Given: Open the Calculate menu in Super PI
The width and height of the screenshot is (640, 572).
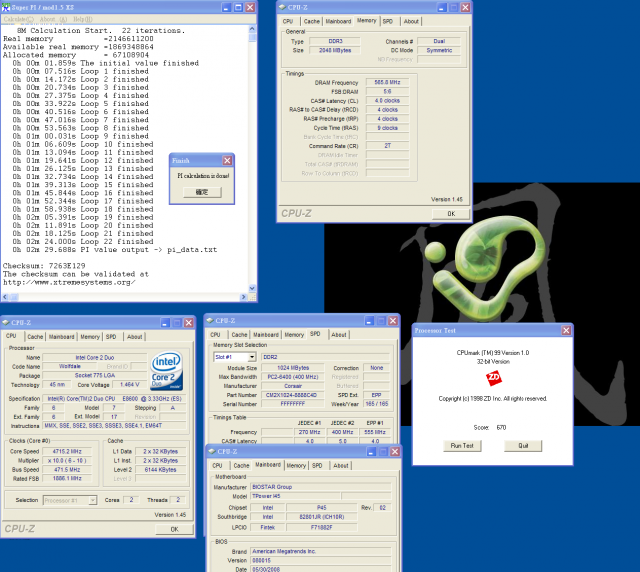Looking at the screenshot, I should (19, 19).
